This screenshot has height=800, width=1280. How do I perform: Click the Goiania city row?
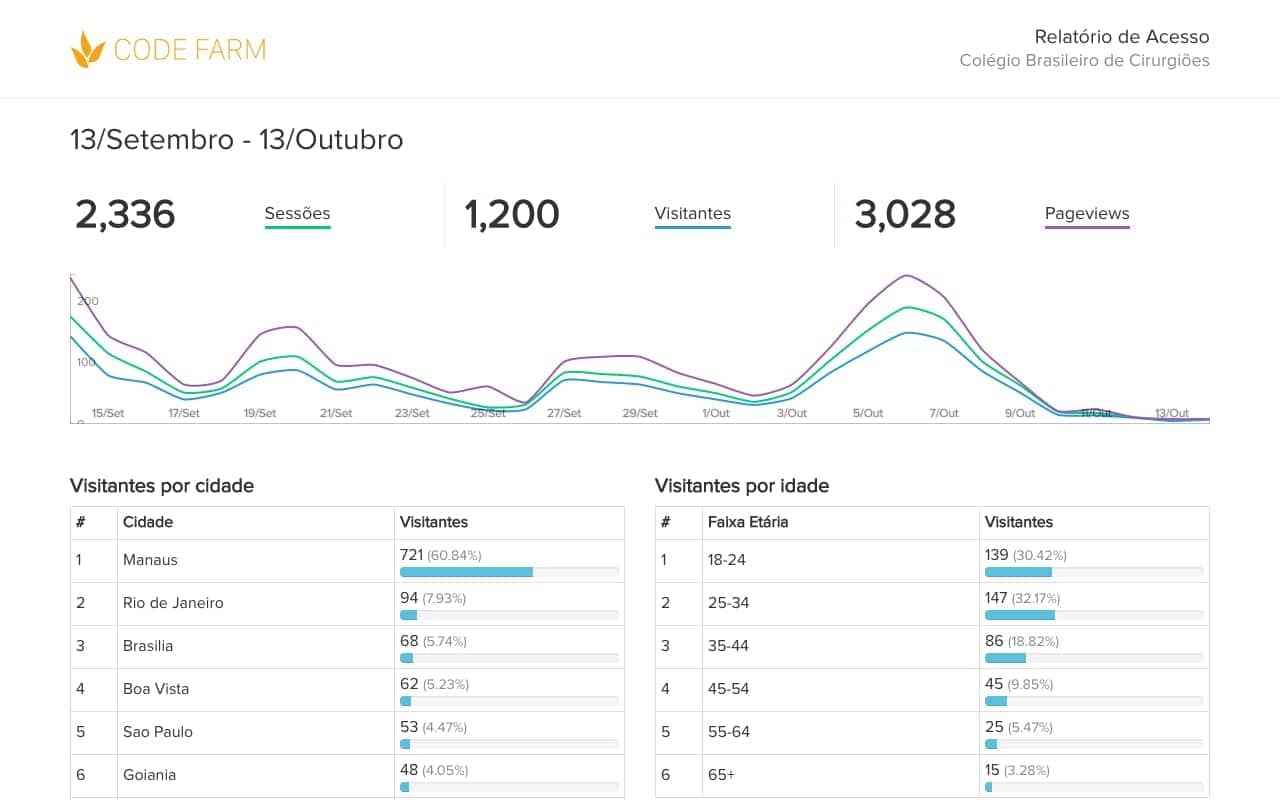347,776
